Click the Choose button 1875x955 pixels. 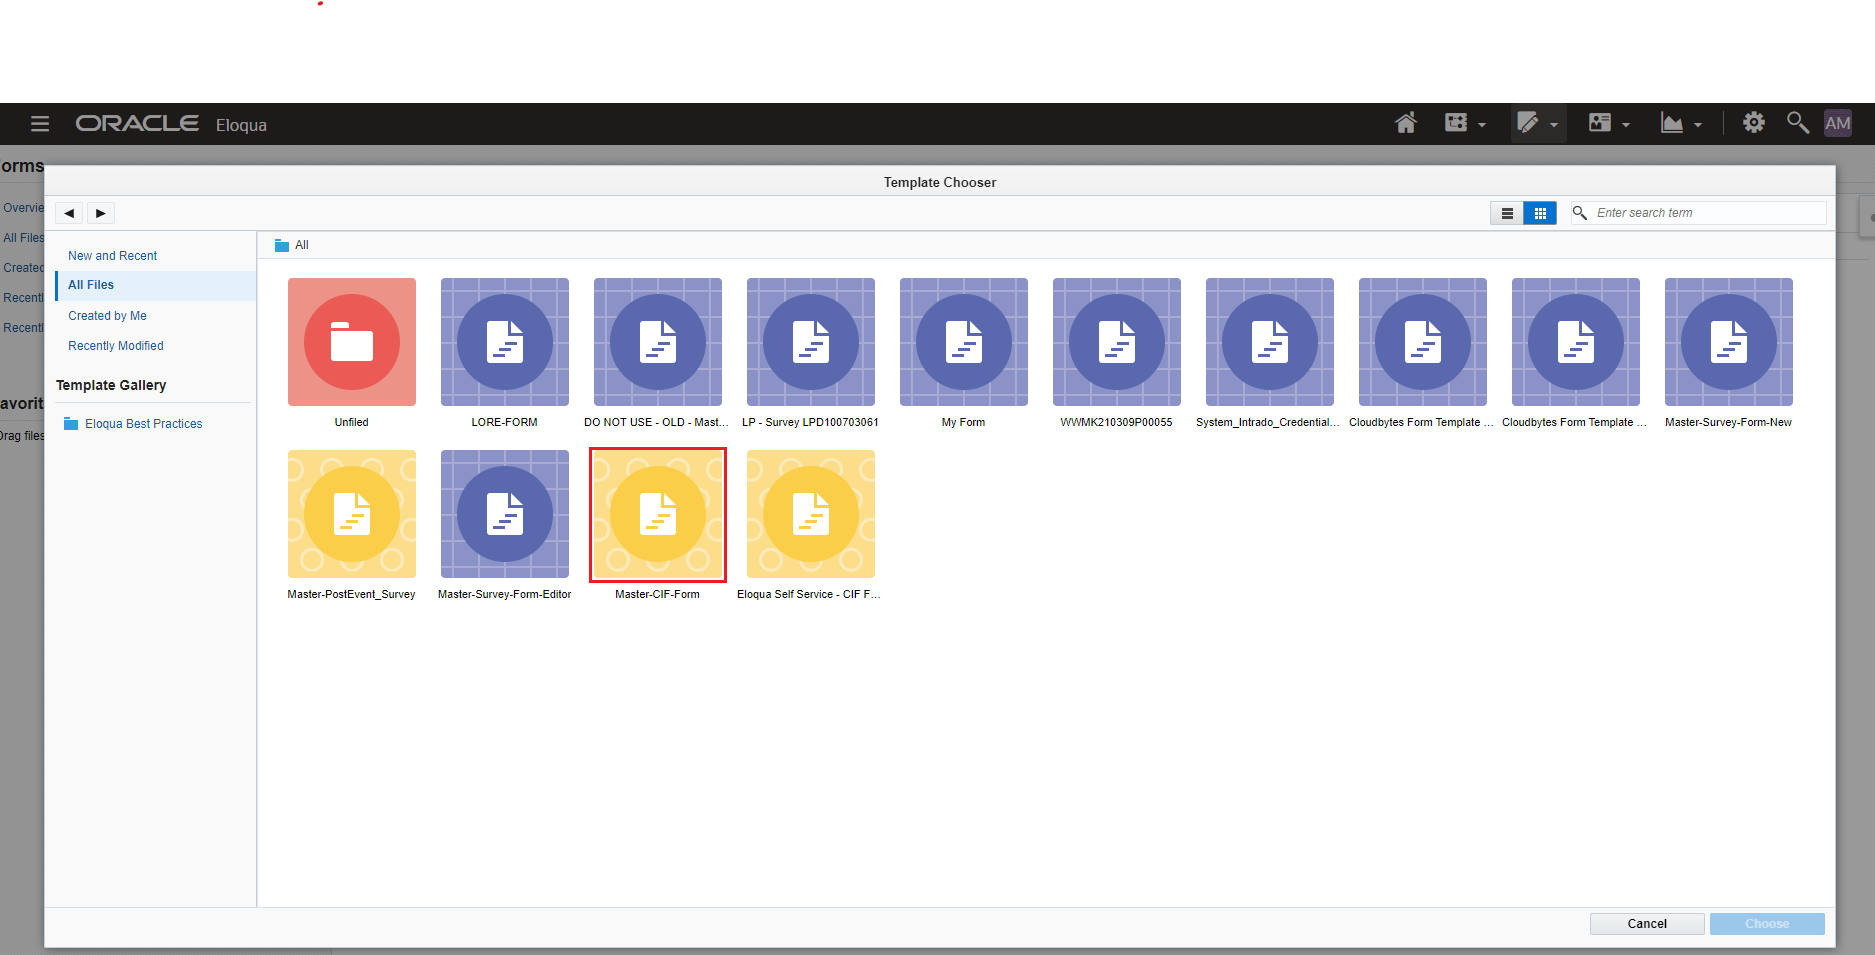tap(1767, 924)
